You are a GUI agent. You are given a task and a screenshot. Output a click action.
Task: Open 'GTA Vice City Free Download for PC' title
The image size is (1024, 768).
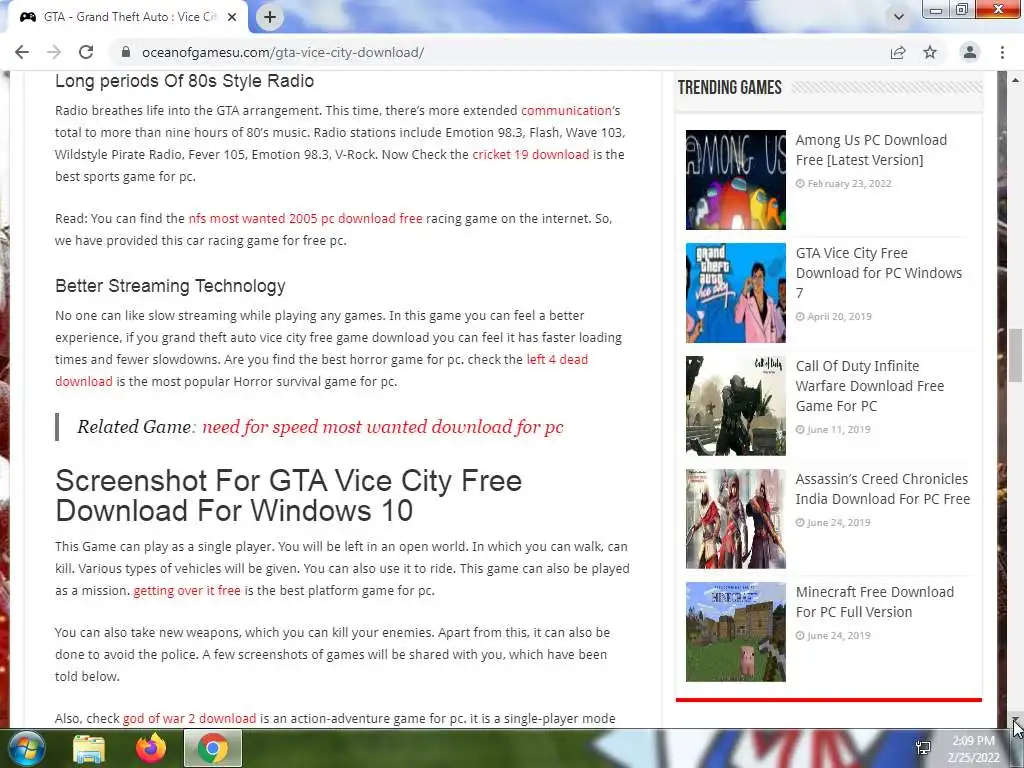click(878, 273)
